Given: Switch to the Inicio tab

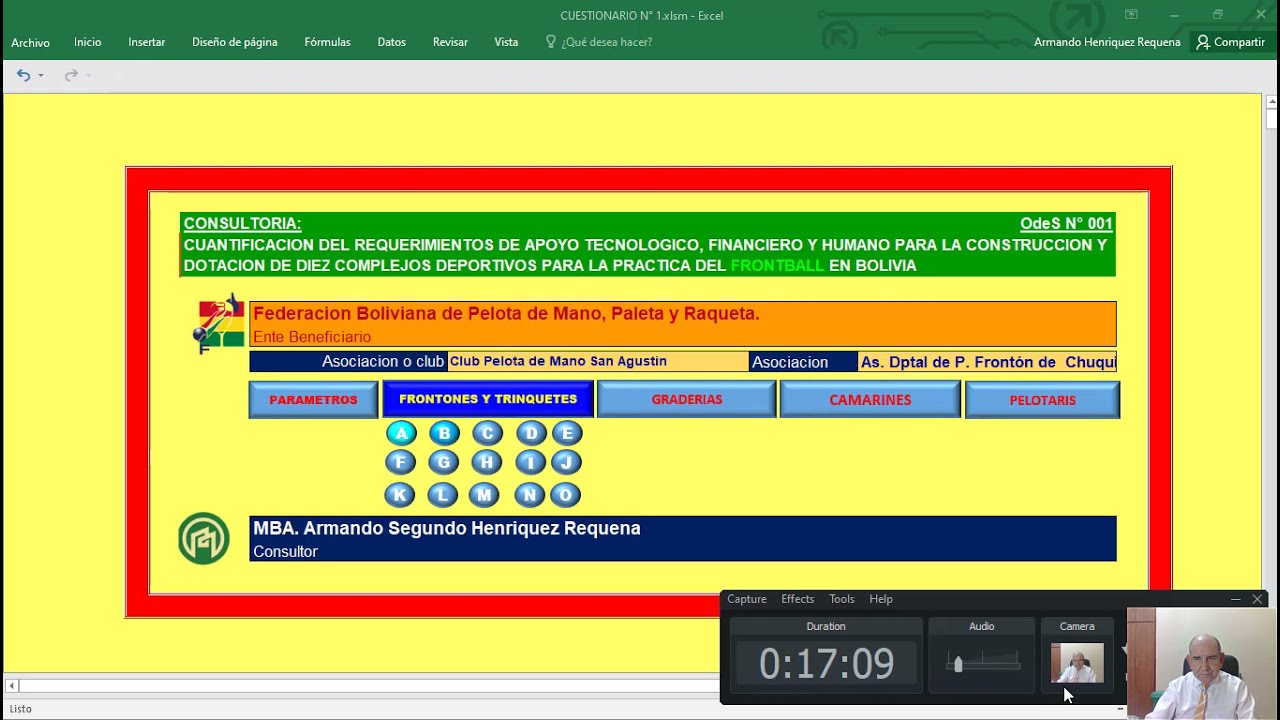Looking at the screenshot, I should pos(87,42).
